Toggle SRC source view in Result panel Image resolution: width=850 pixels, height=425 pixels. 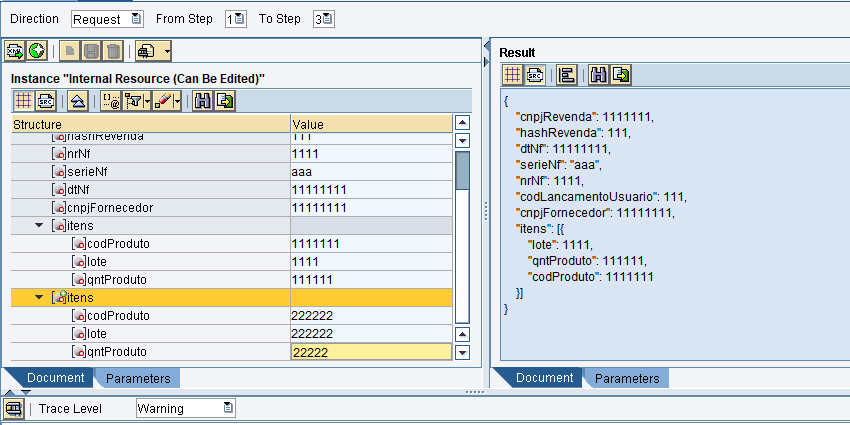tap(535, 75)
